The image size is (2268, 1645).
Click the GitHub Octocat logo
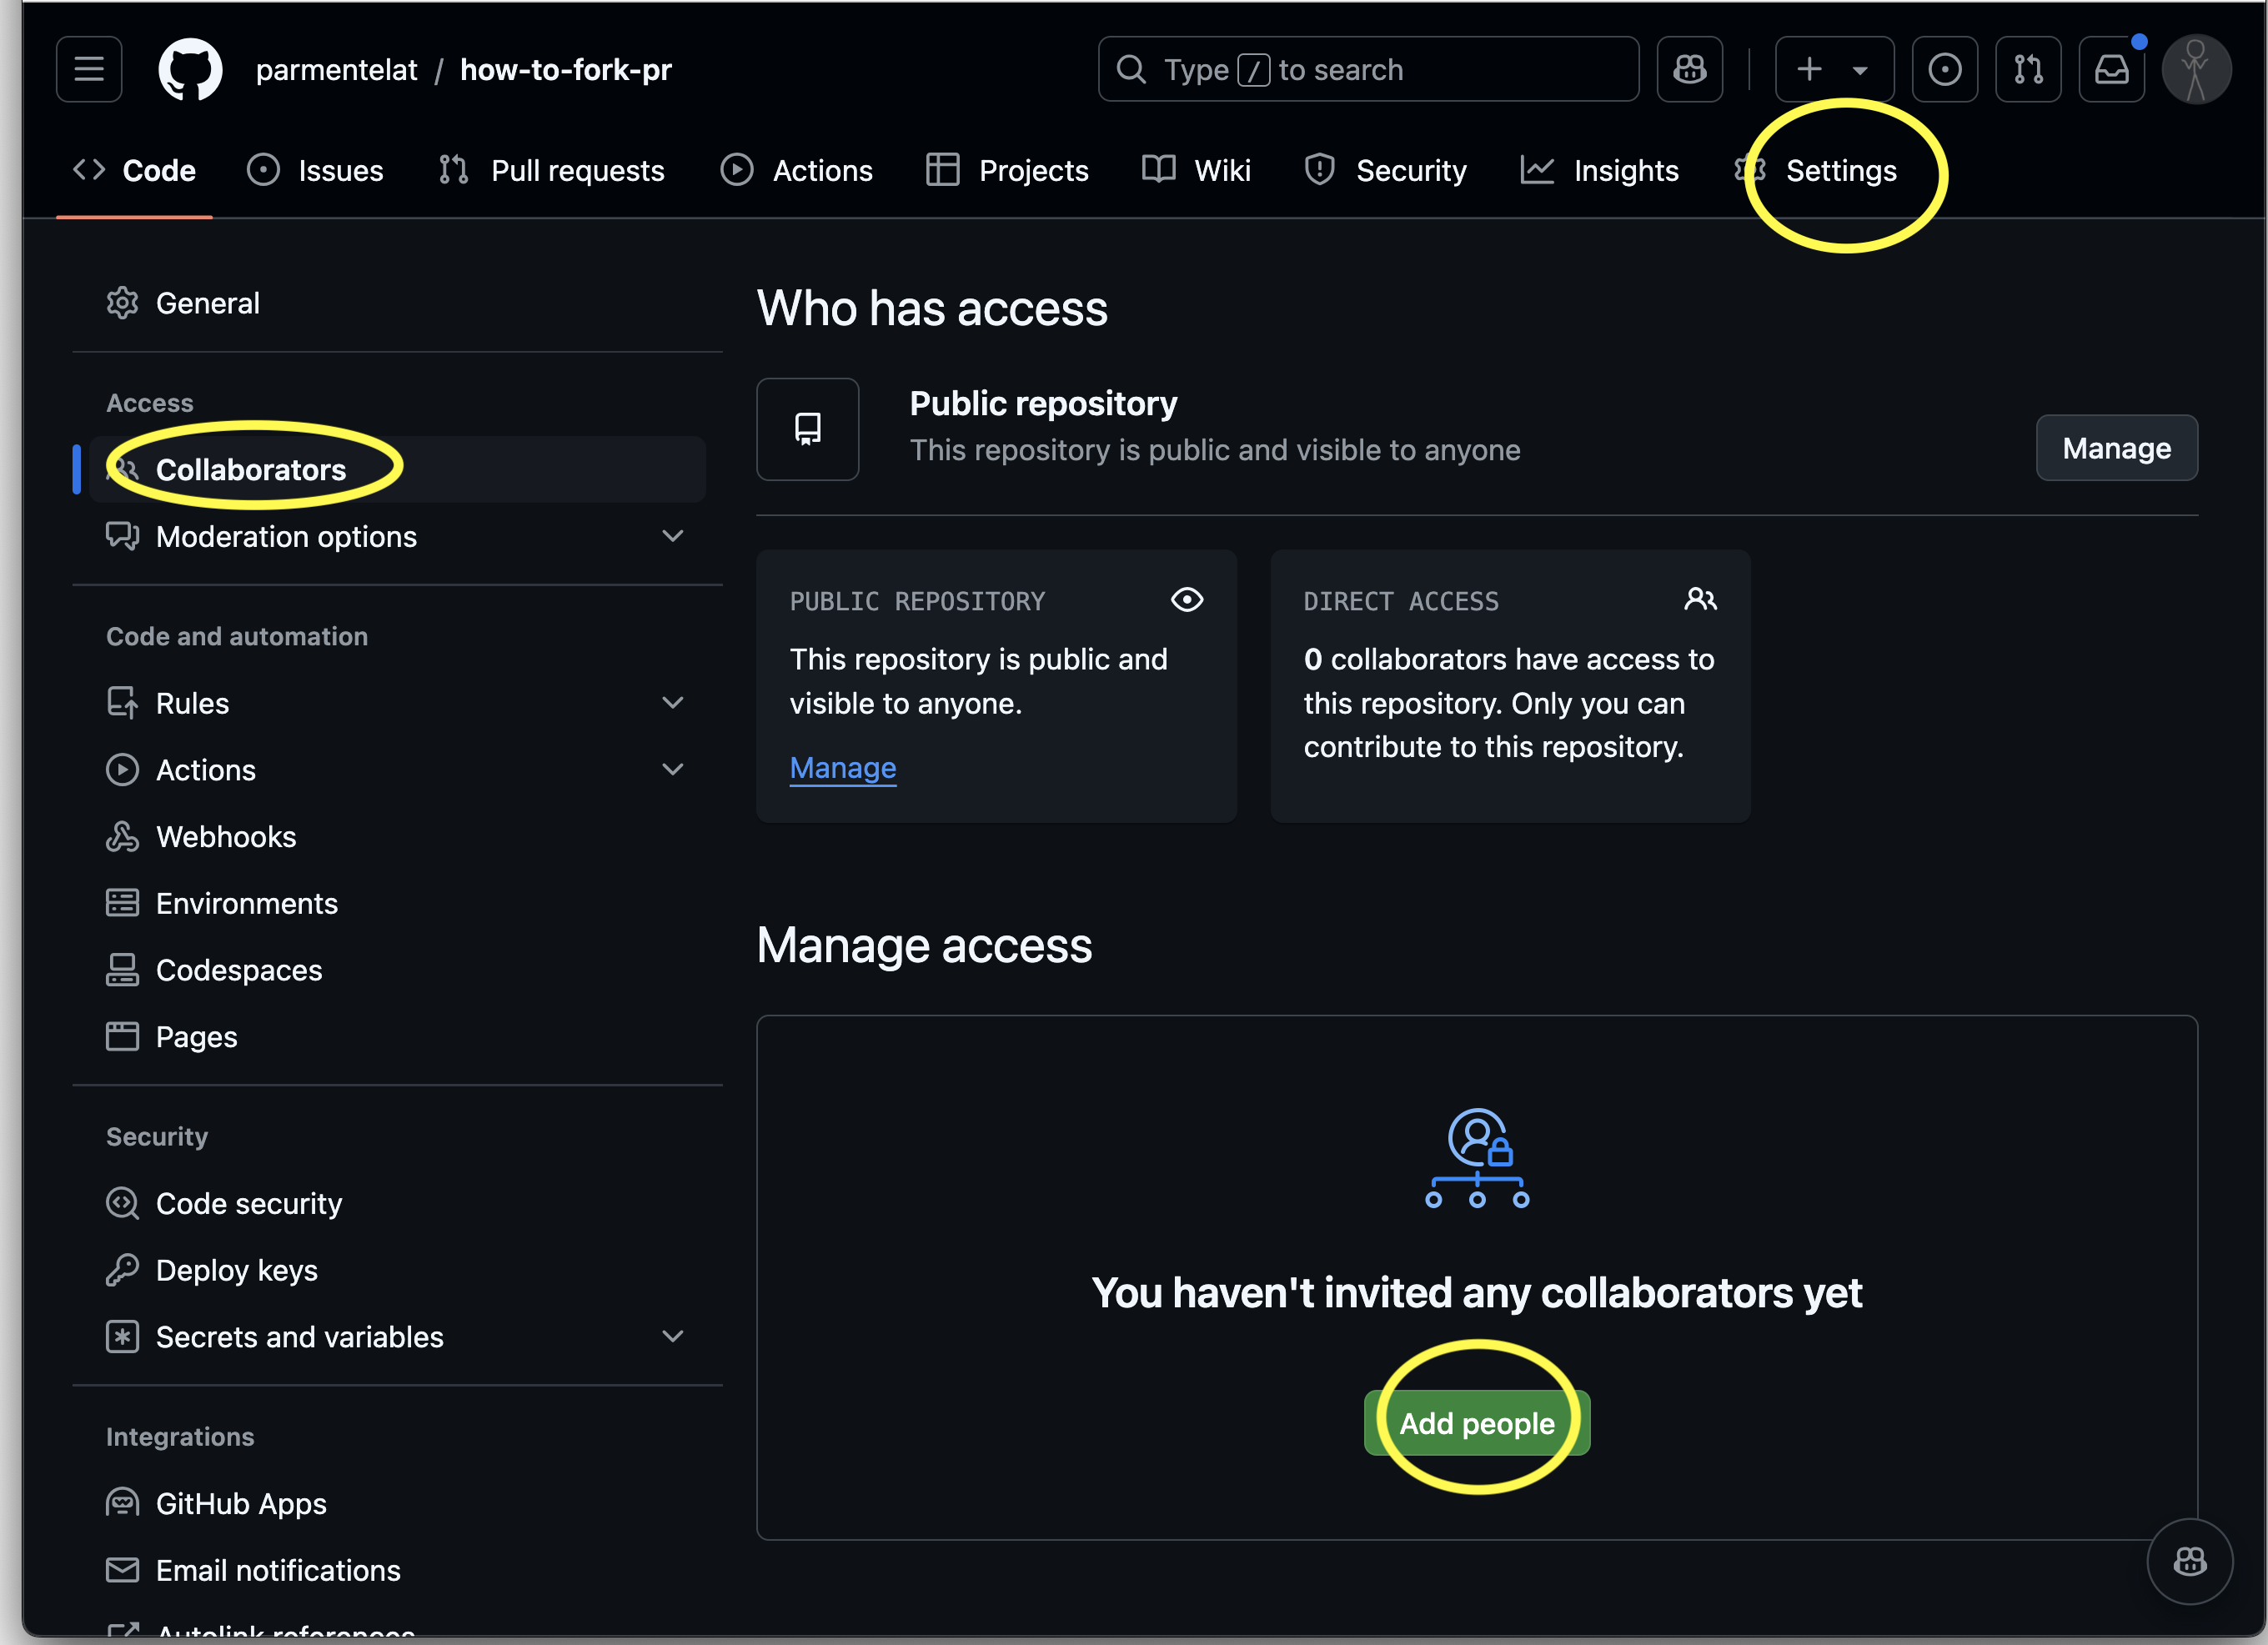pos(190,69)
